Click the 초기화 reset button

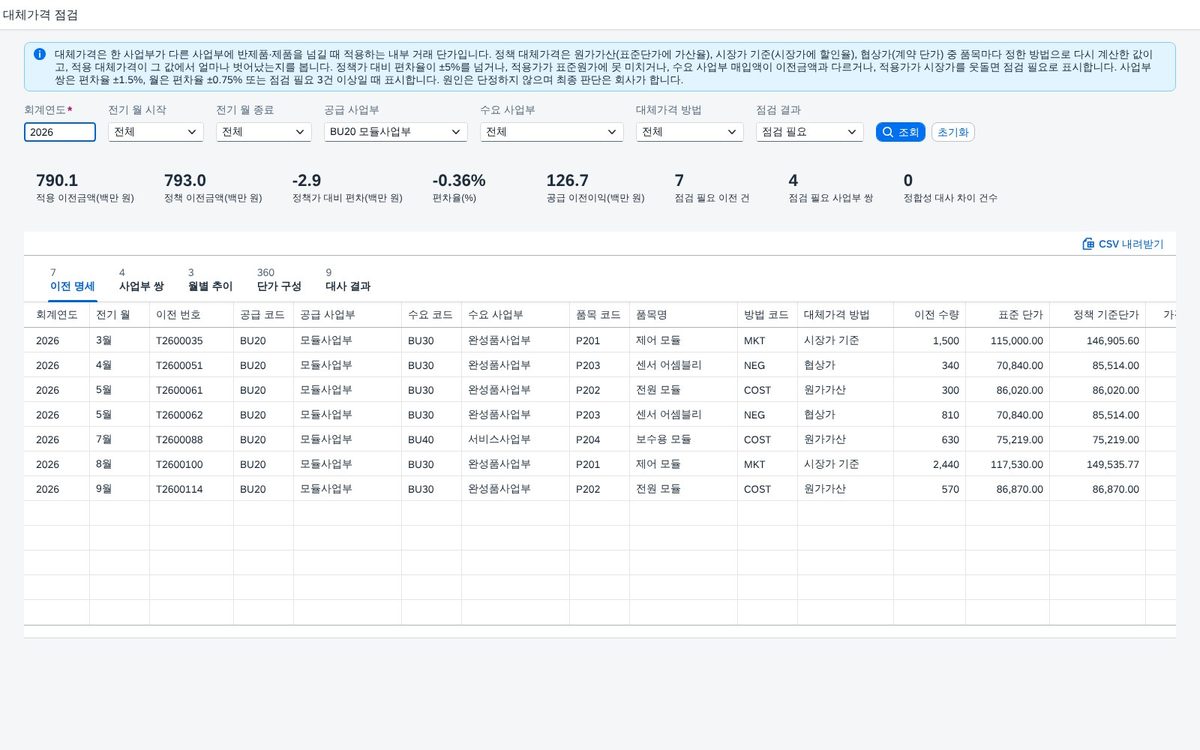point(953,132)
